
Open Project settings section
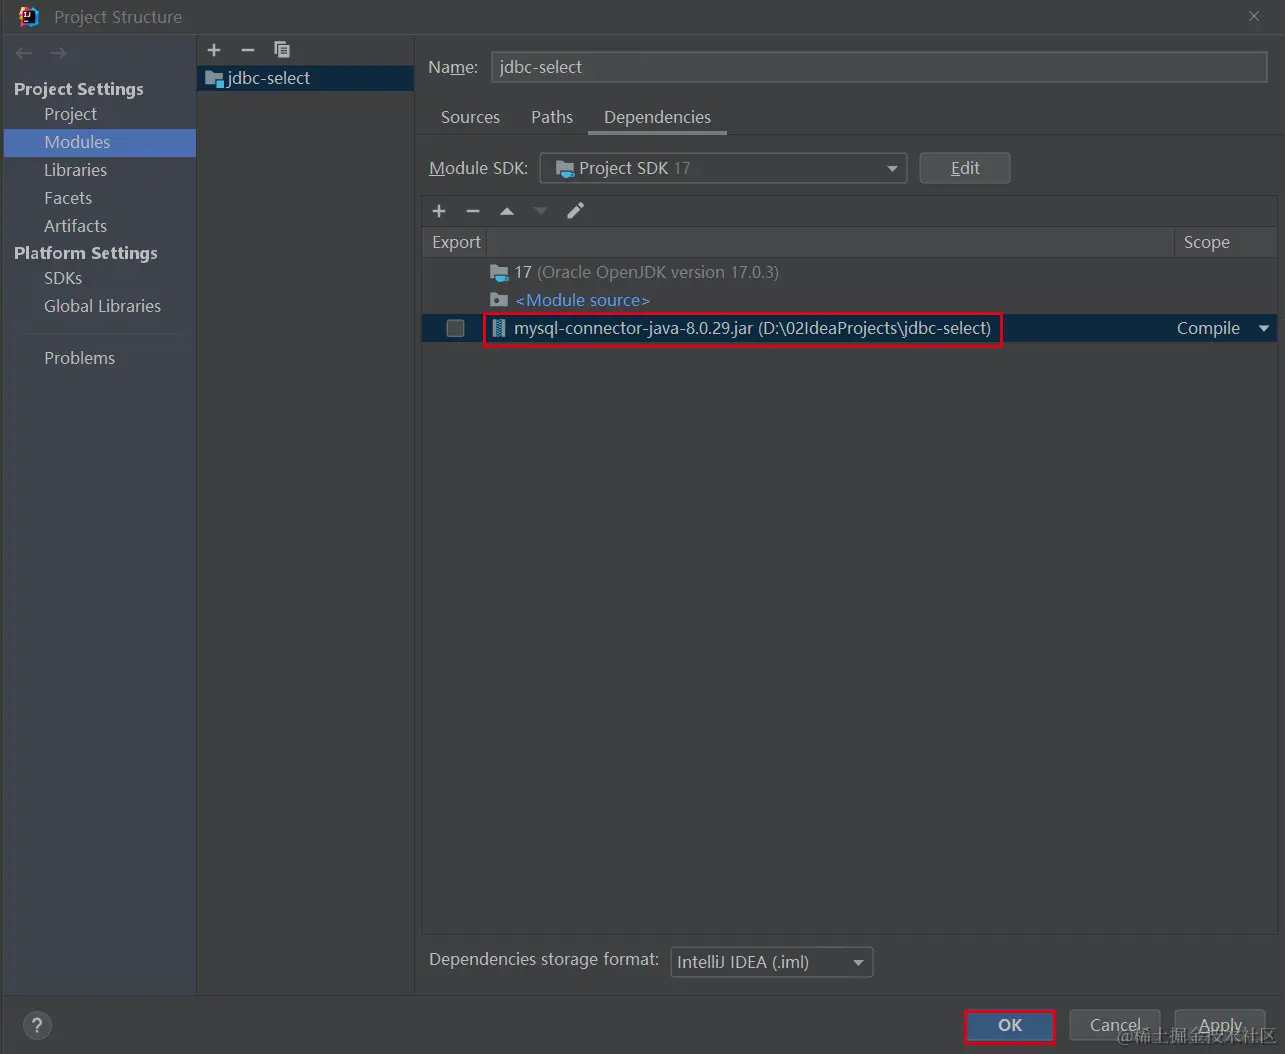(70, 114)
